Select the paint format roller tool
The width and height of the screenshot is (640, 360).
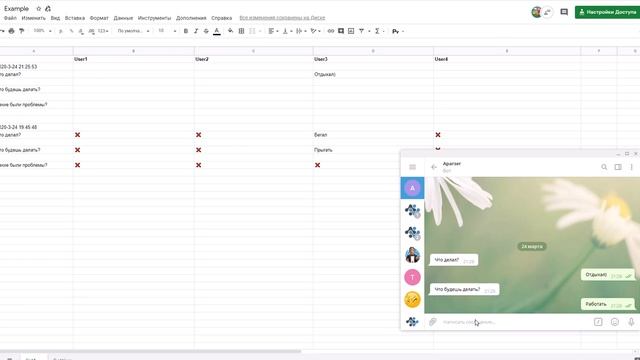pyautogui.click(x=22, y=31)
